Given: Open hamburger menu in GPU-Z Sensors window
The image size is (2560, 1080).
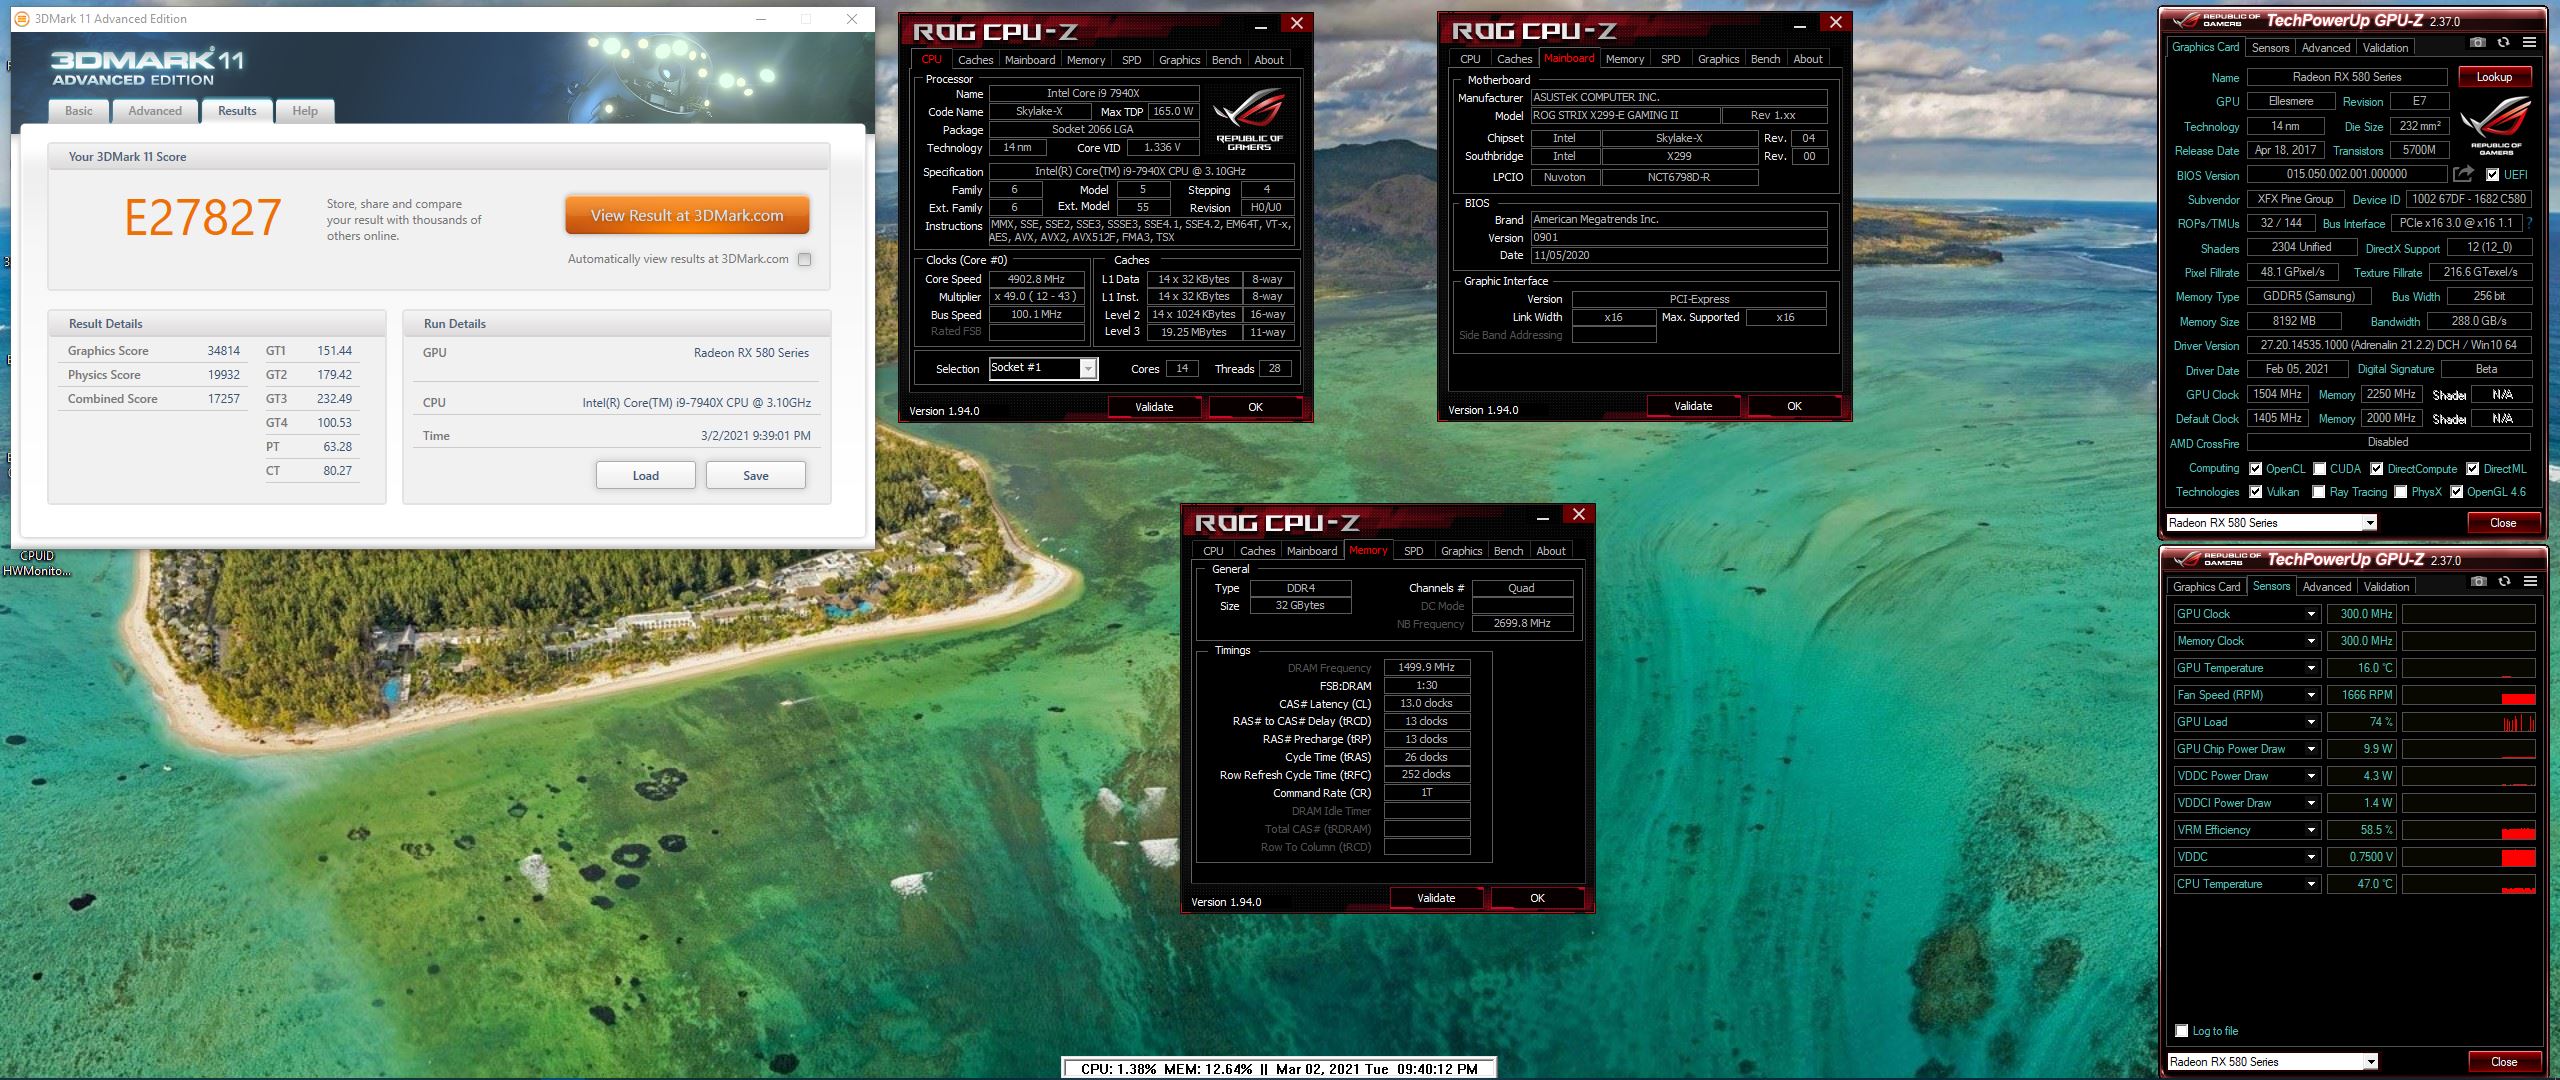Looking at the screenshot, I should 2530,582.
